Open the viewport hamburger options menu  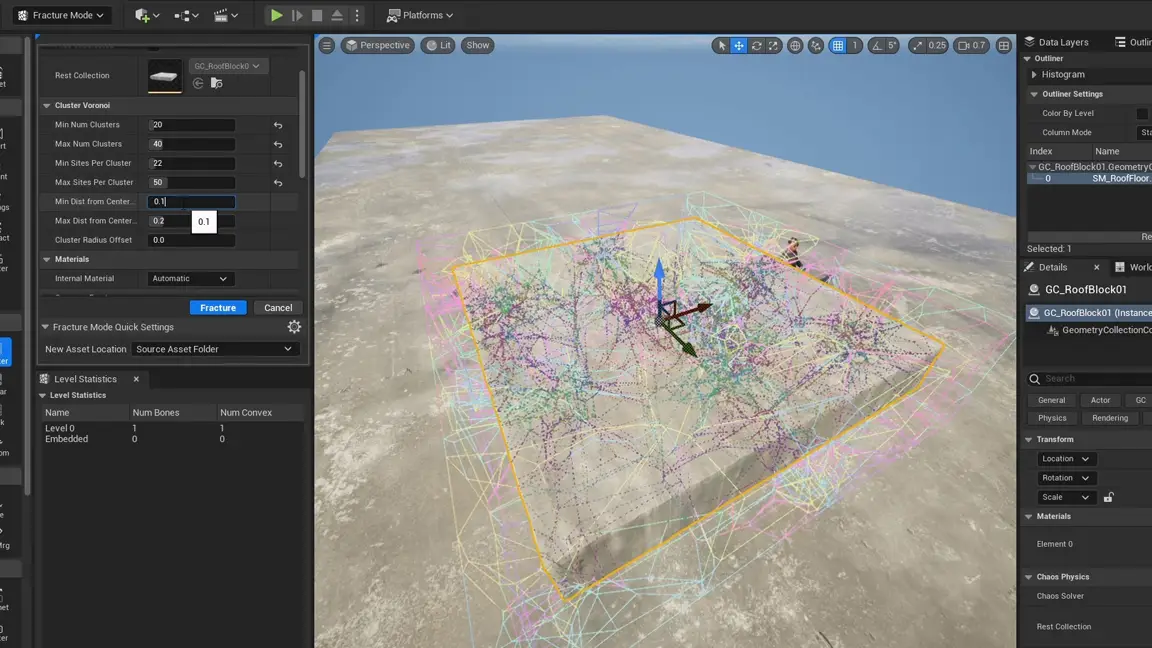tap(327, 46)
